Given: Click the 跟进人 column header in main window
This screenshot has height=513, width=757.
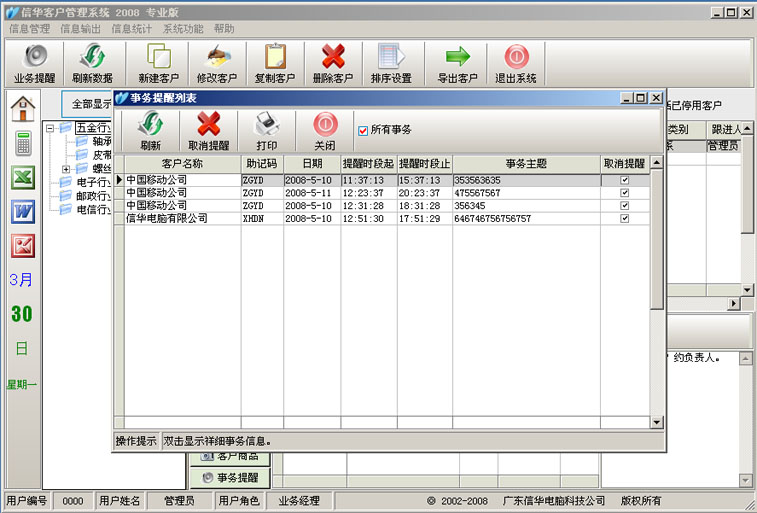Looking at the screenshot, I should (x=725, y=129).
